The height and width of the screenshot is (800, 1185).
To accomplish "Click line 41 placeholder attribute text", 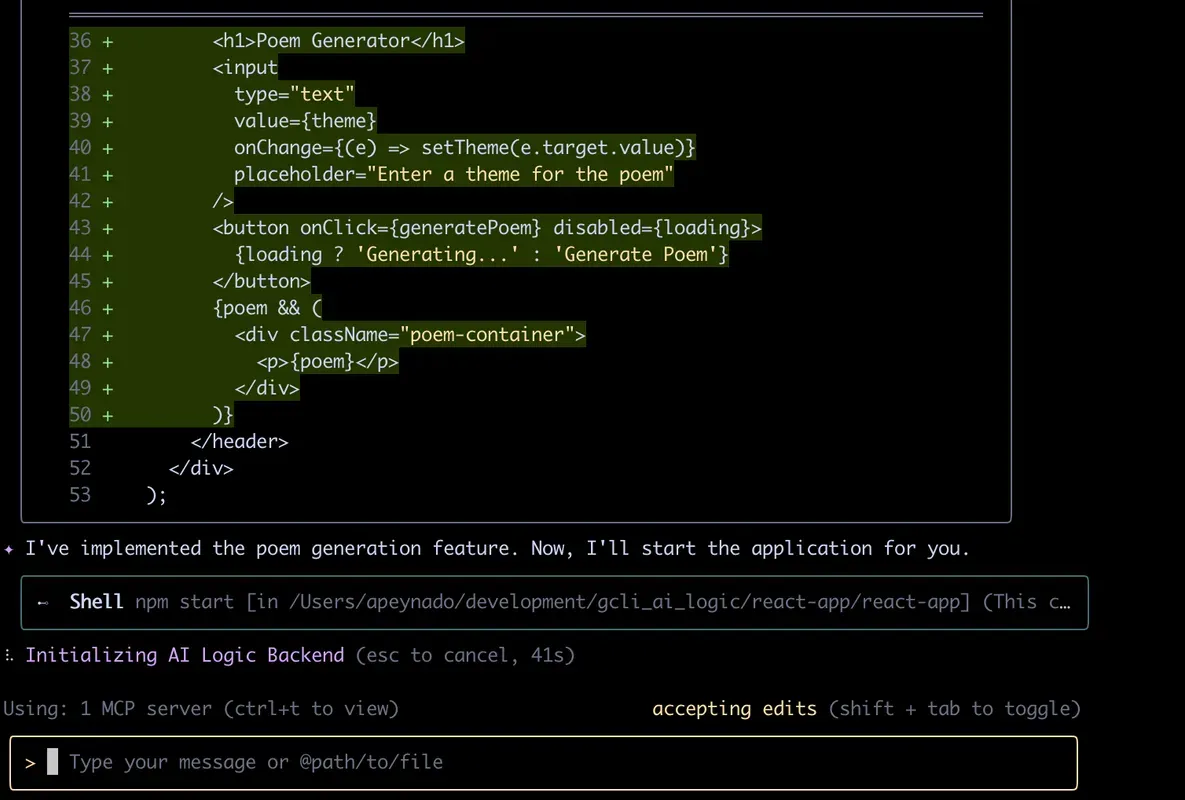I will (453, 175).
